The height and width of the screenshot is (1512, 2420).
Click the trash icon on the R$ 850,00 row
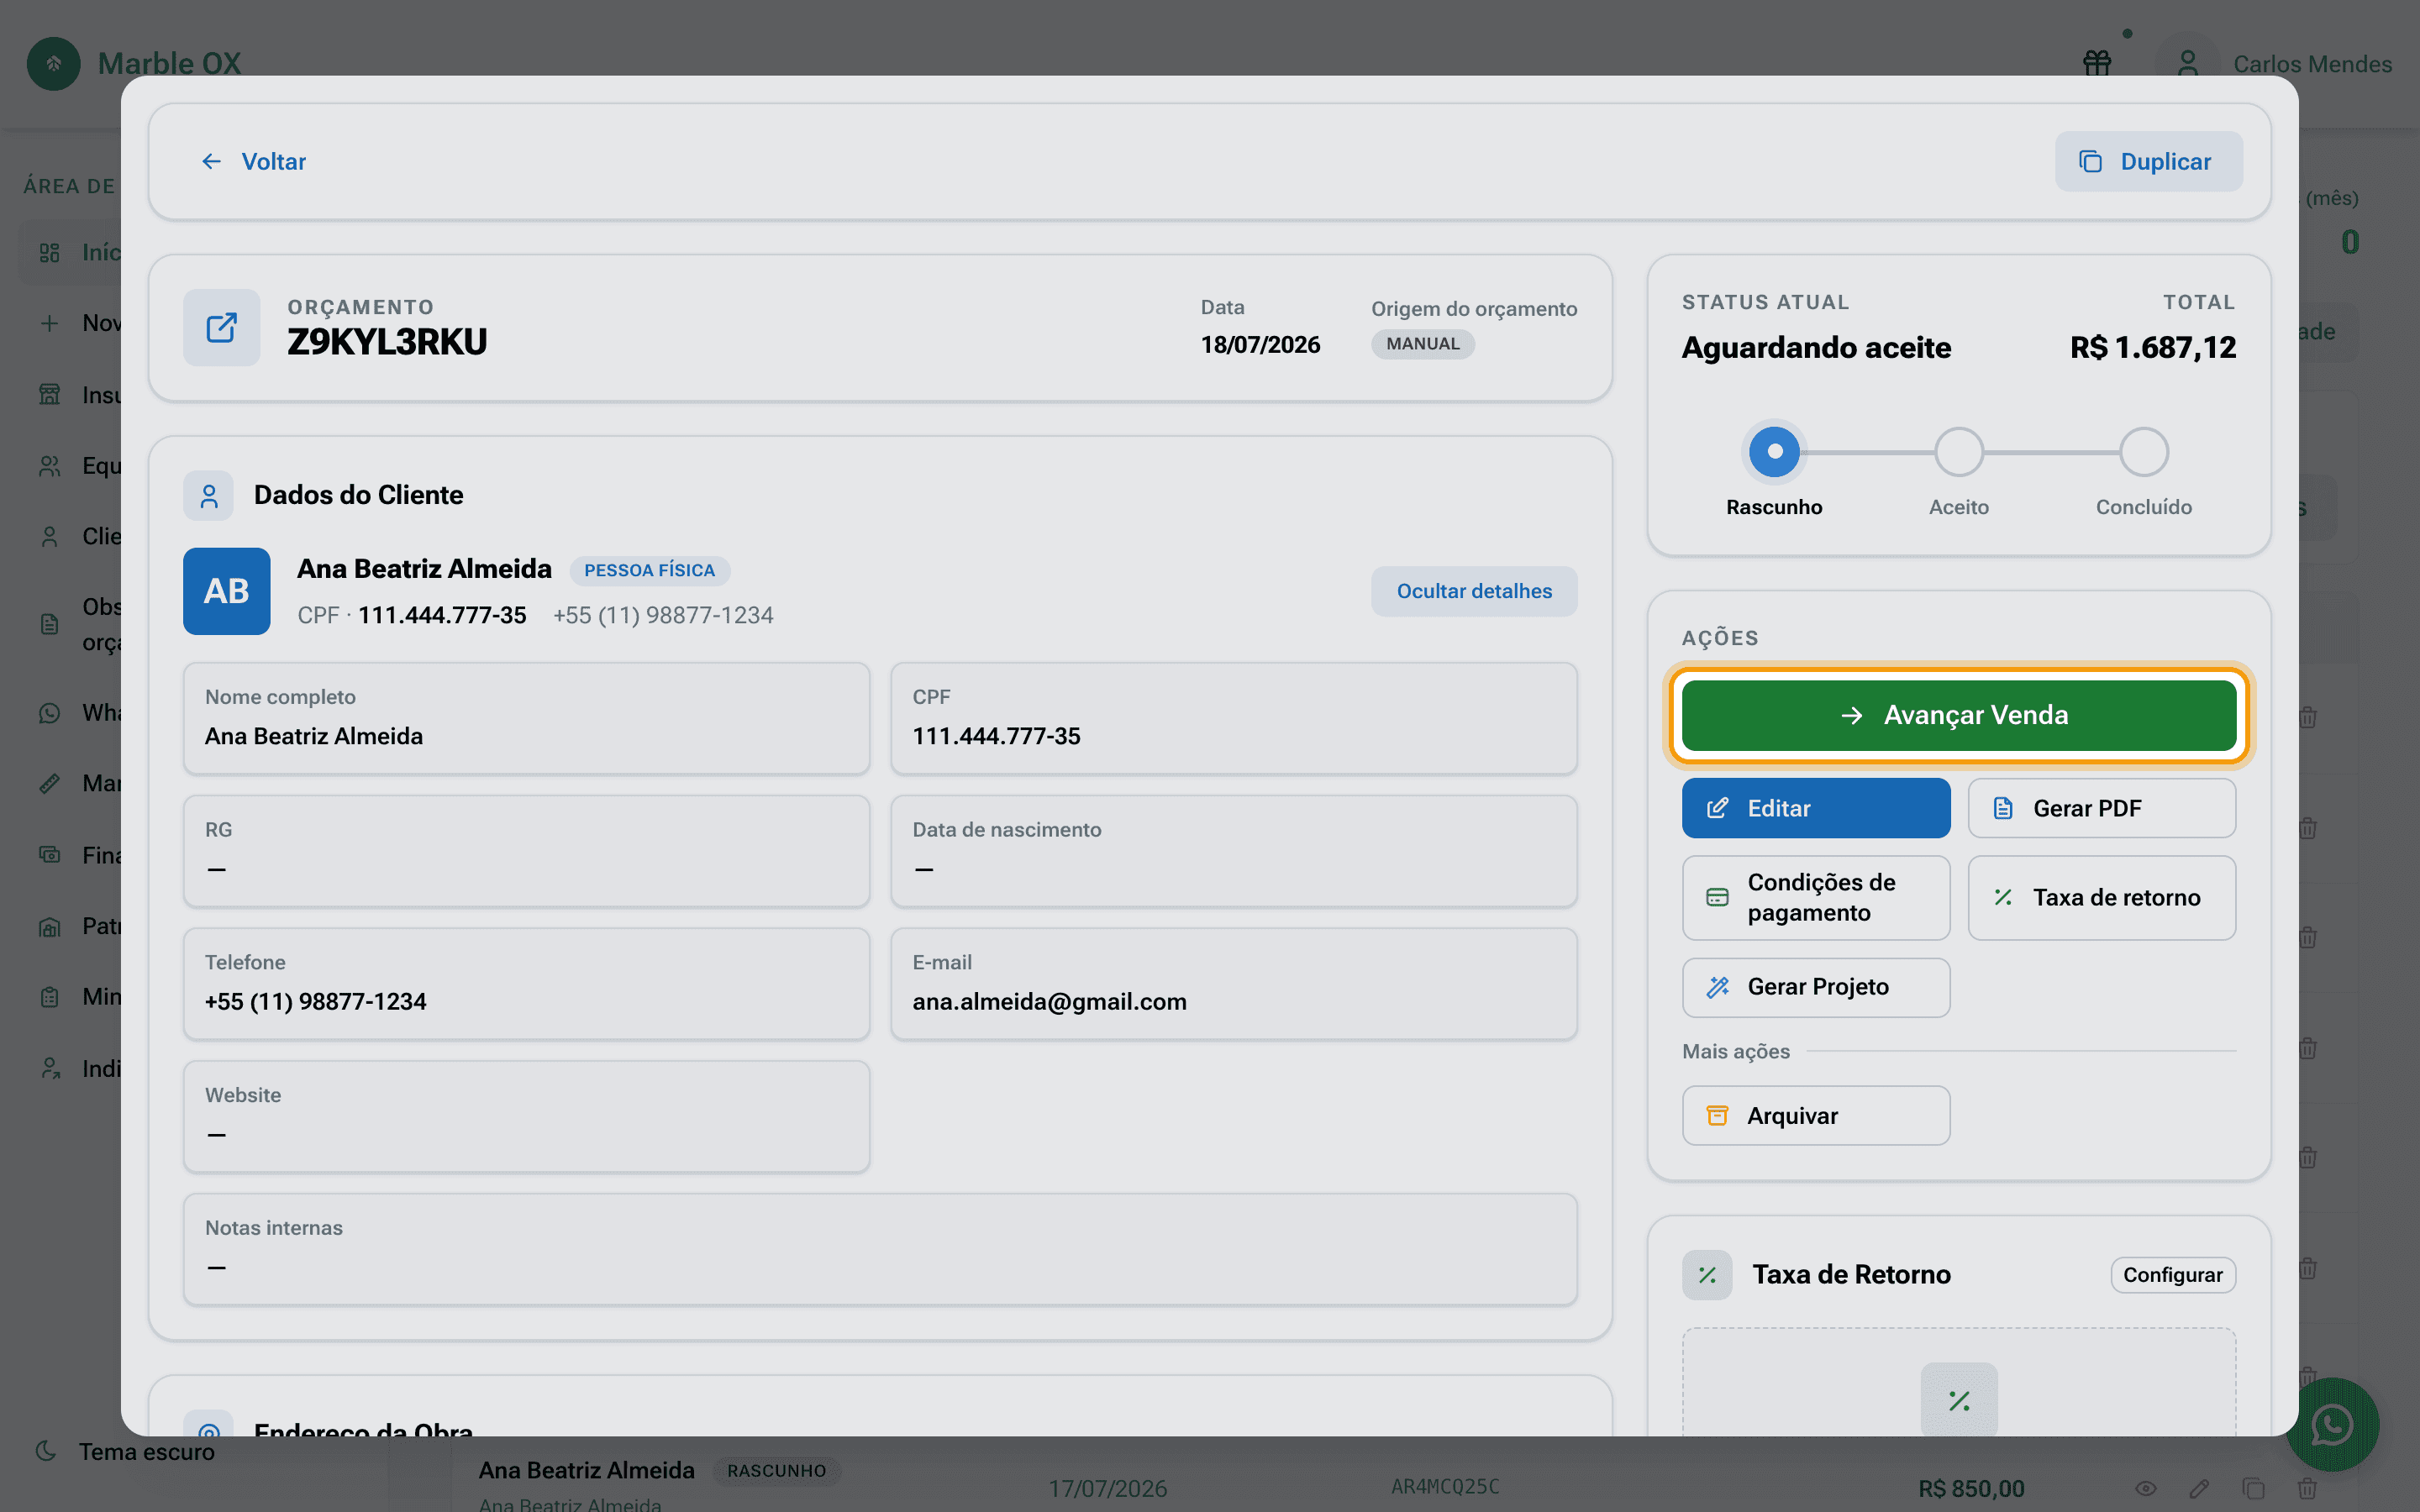click(2307, 1489)
